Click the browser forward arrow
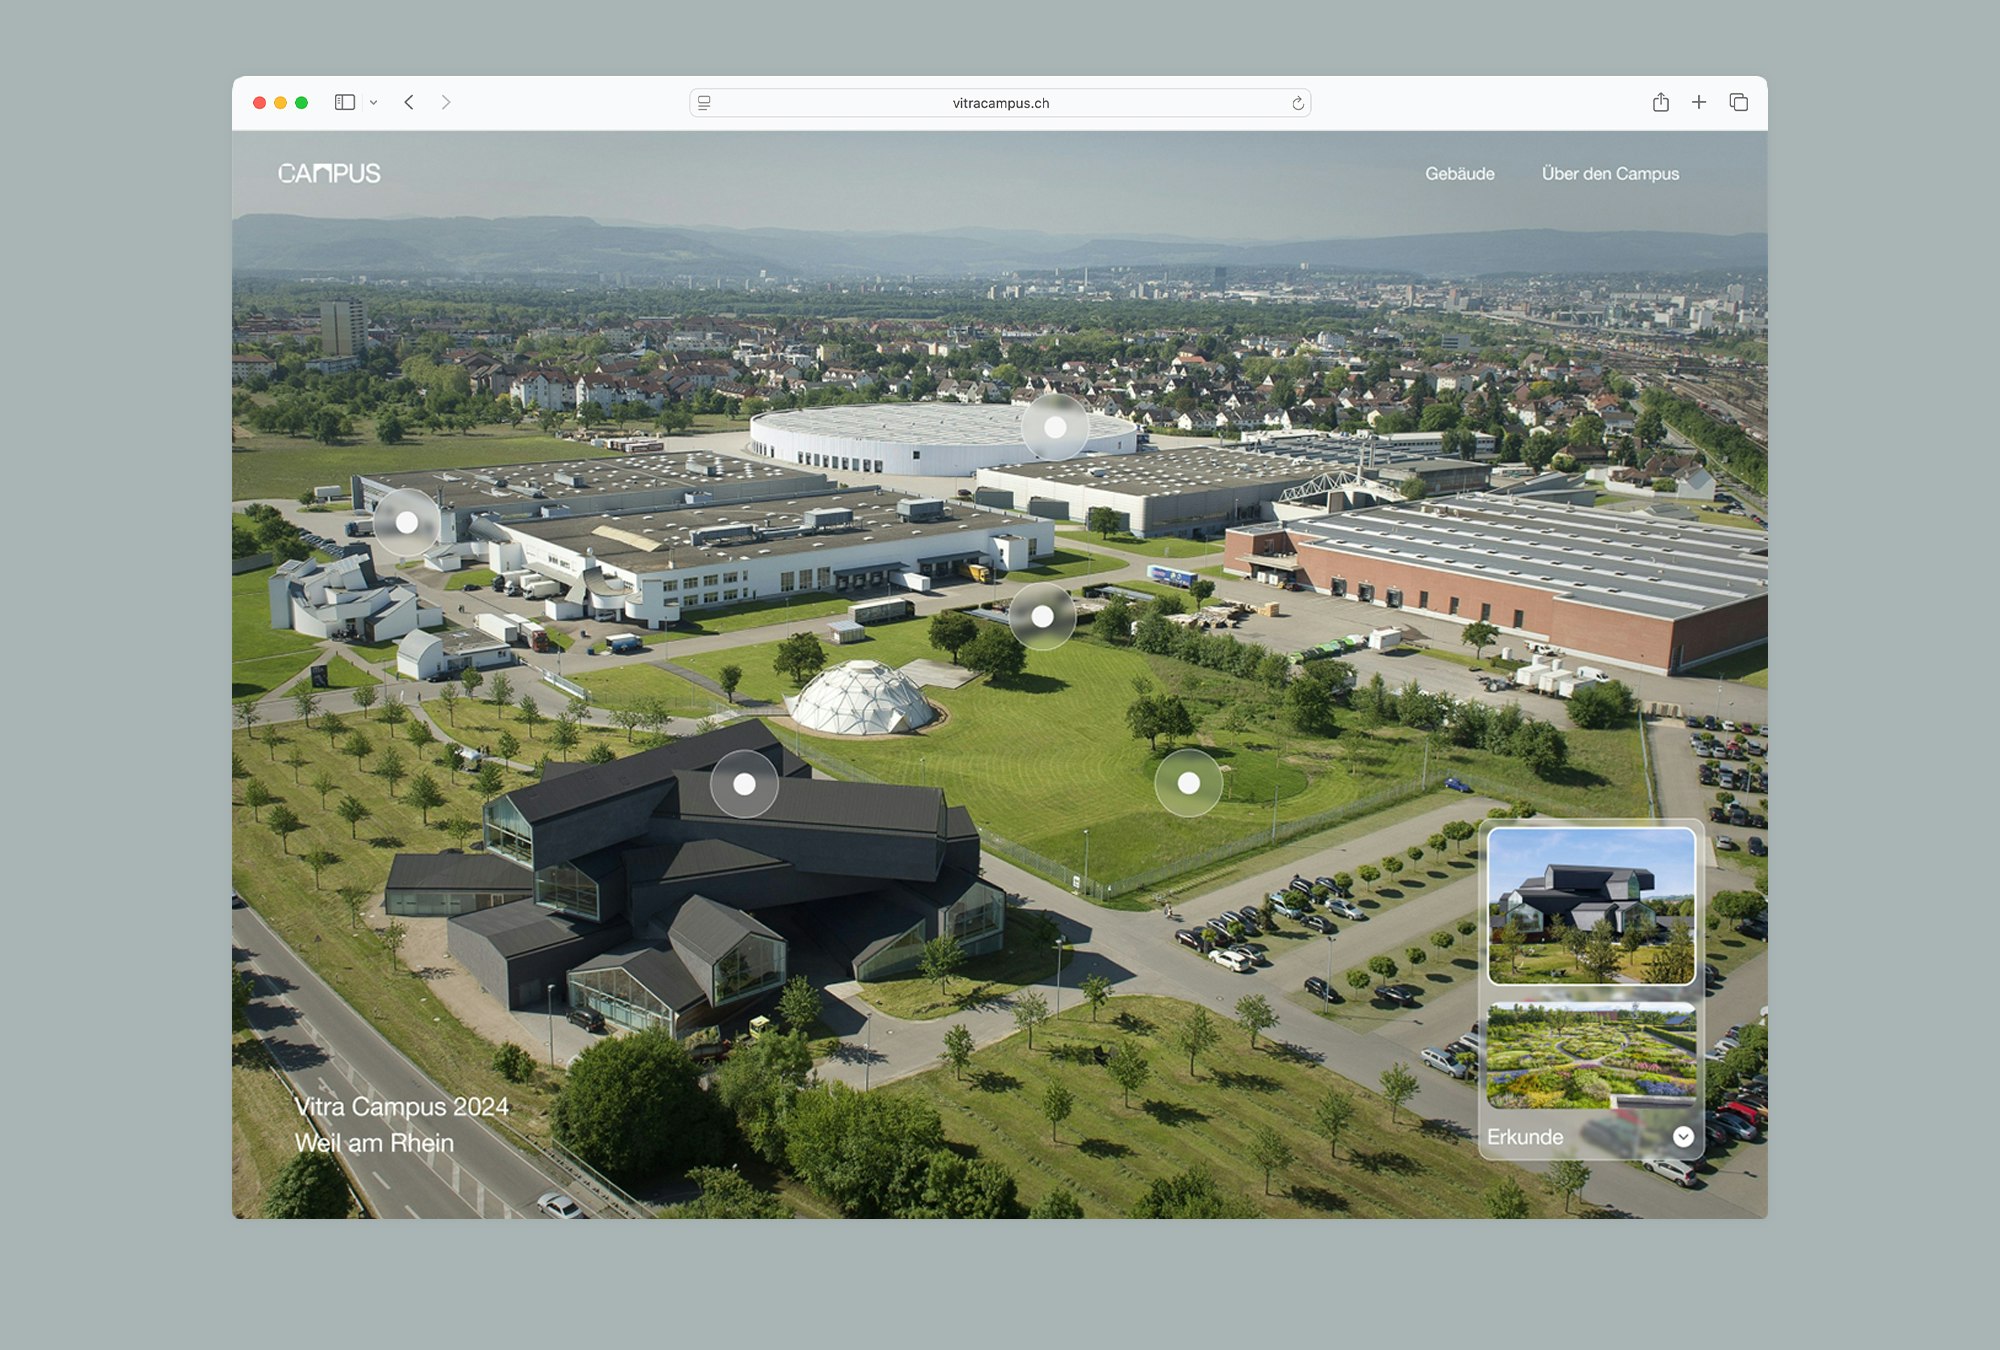 pyautogui.click(x=446, y=102)
